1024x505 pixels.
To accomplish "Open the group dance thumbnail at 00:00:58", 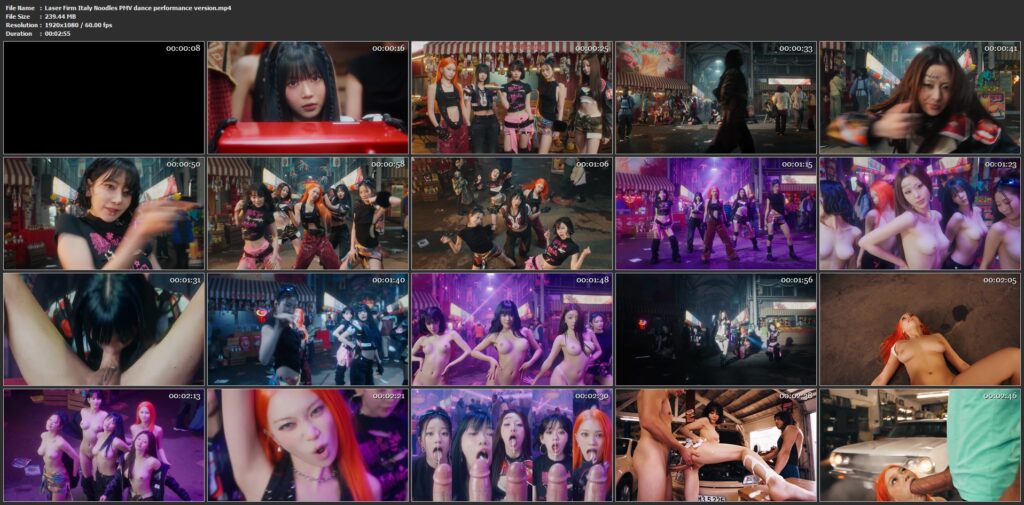I will 307,213.
